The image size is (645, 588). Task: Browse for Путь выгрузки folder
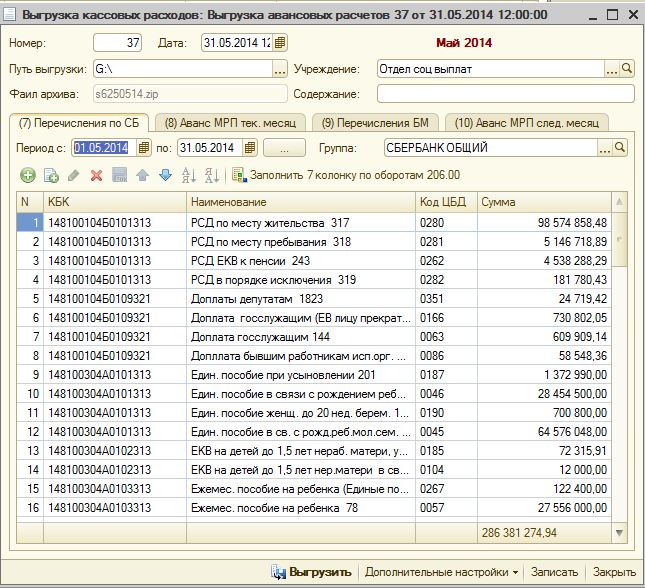(x=280, y=69)
